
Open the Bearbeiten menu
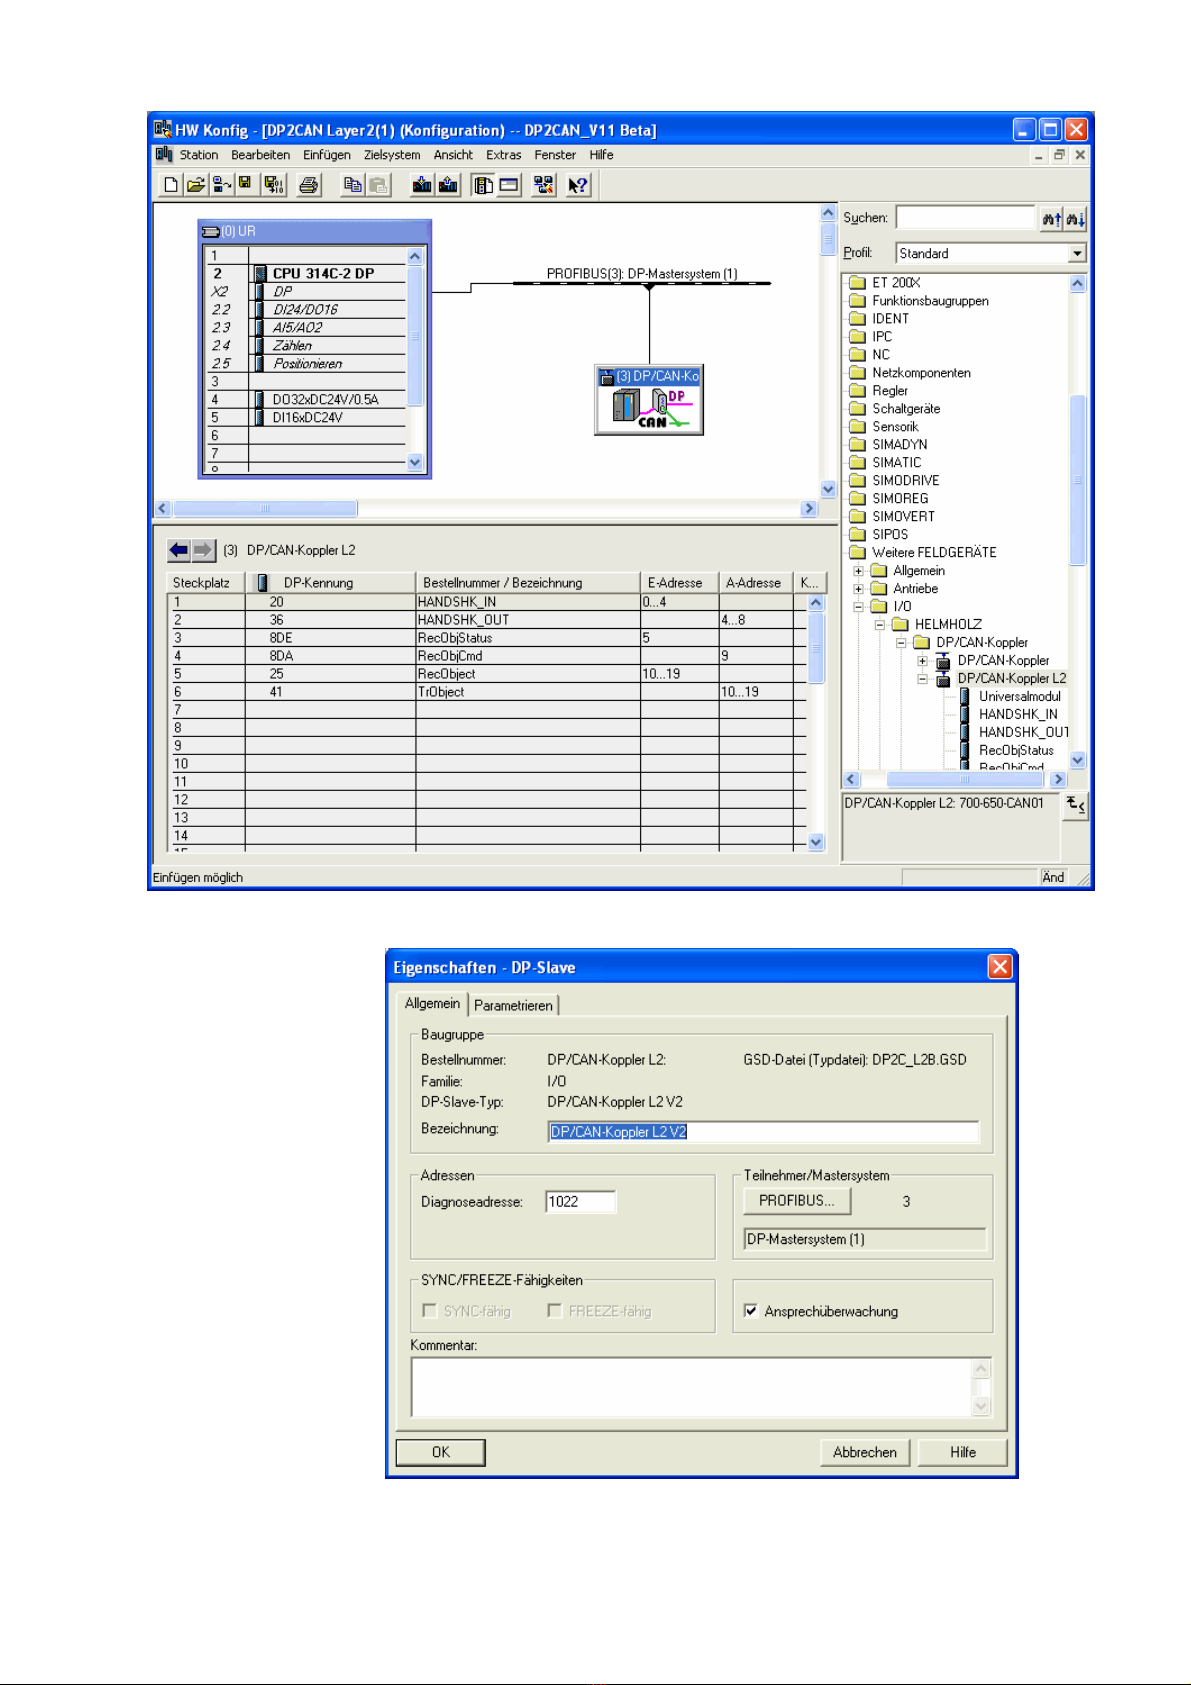tap(260, 155)
